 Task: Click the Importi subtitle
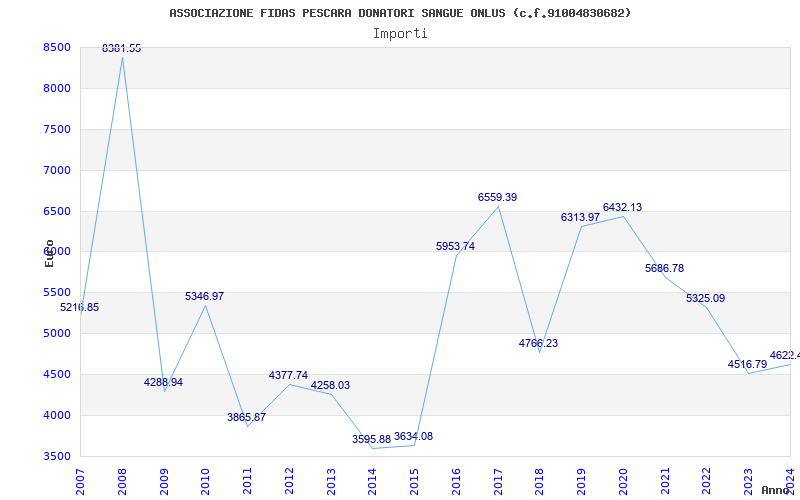[x=400, y=34]
